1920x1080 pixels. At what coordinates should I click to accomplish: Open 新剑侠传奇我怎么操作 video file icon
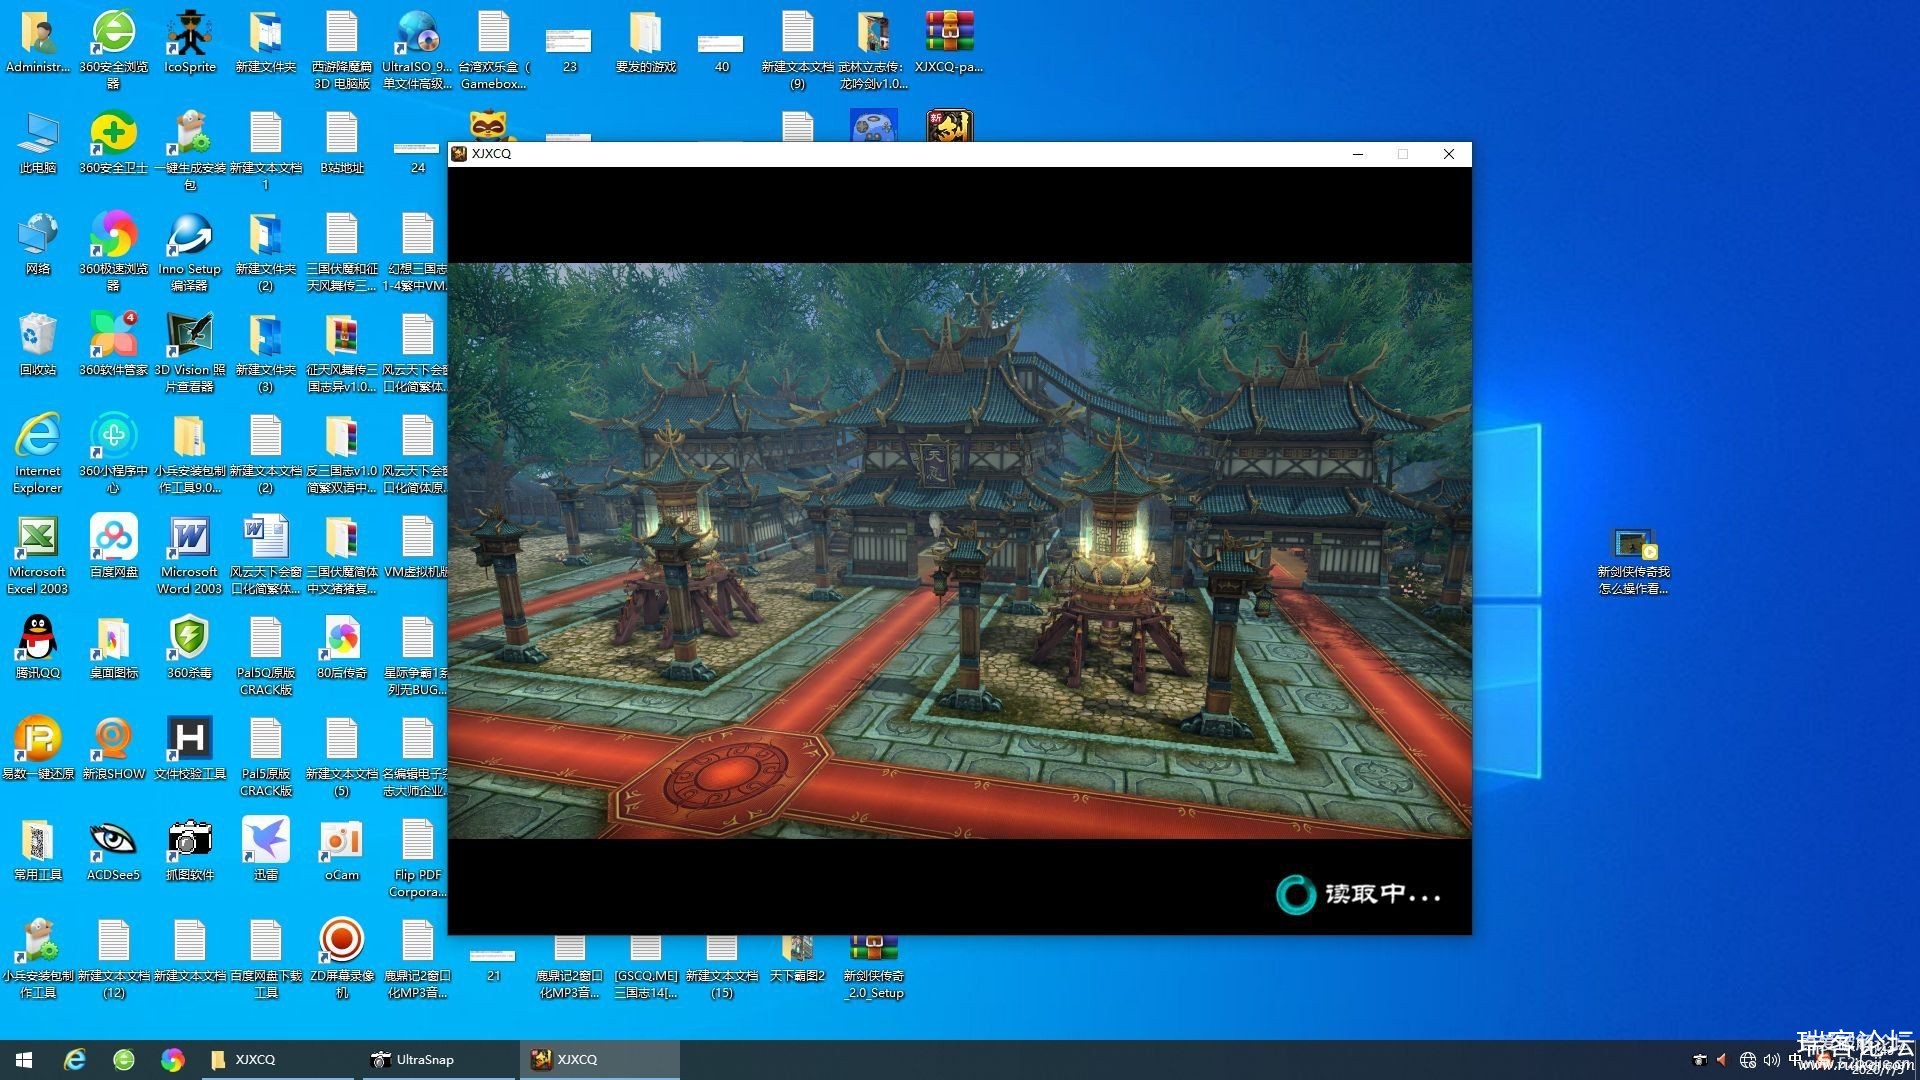[x=1634, y=563]
